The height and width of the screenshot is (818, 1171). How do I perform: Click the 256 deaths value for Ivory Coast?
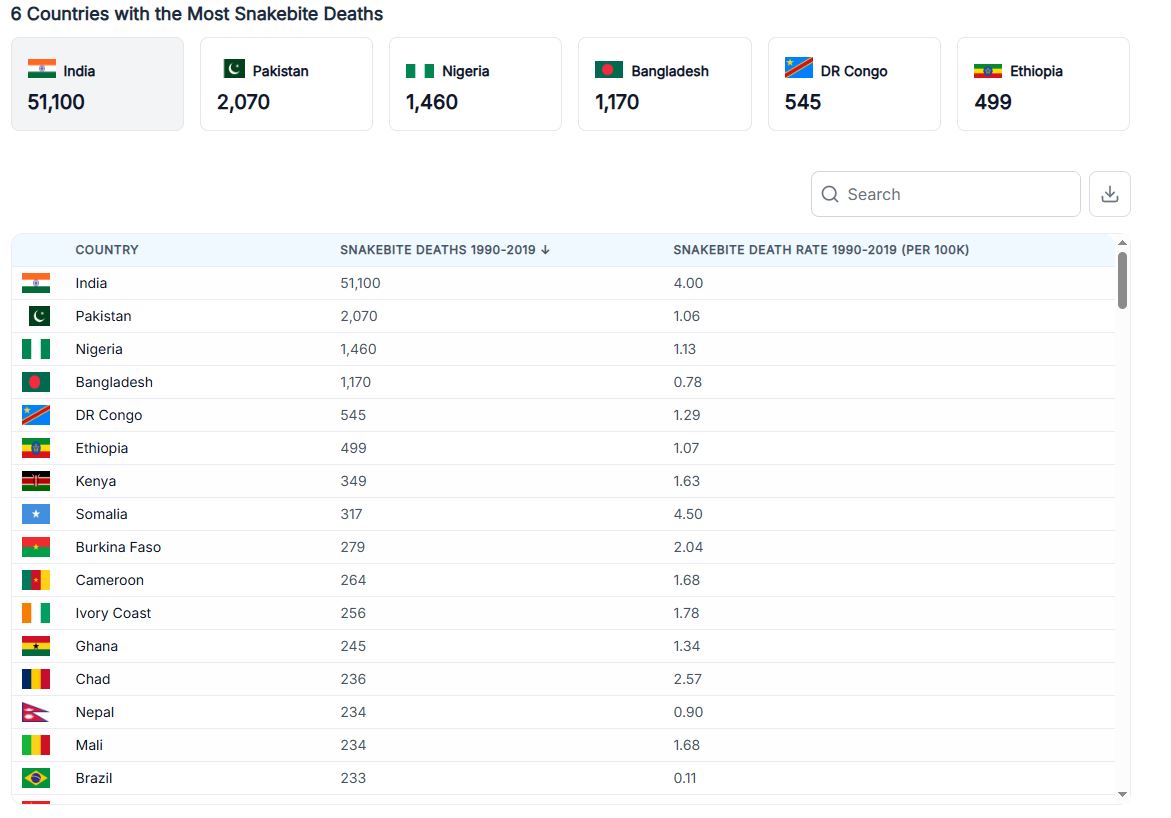tap(353, 613)
